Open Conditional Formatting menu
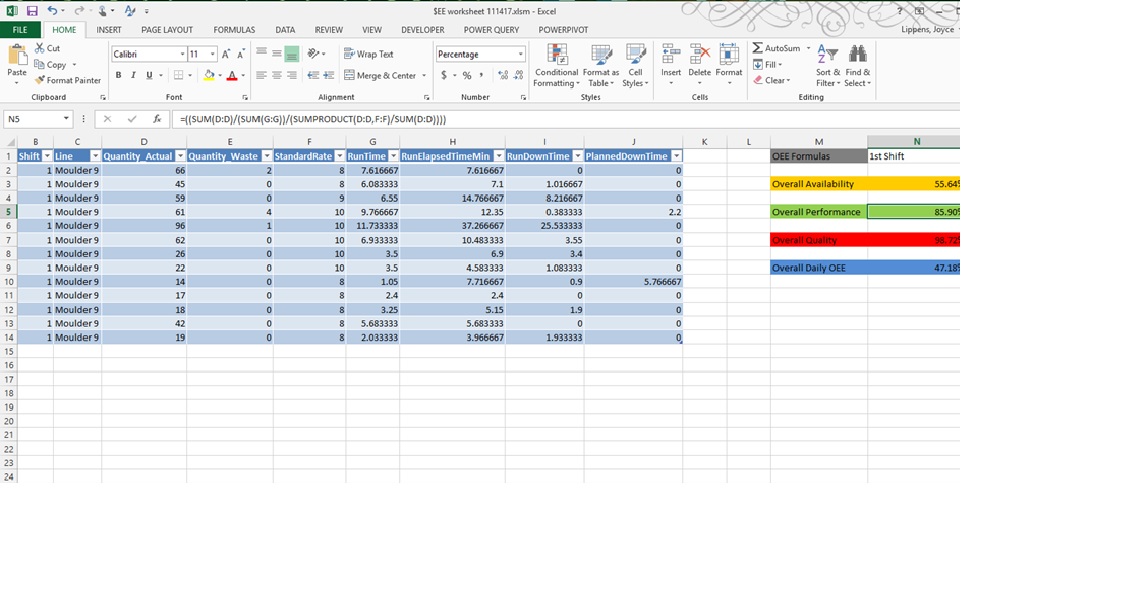 556,65
